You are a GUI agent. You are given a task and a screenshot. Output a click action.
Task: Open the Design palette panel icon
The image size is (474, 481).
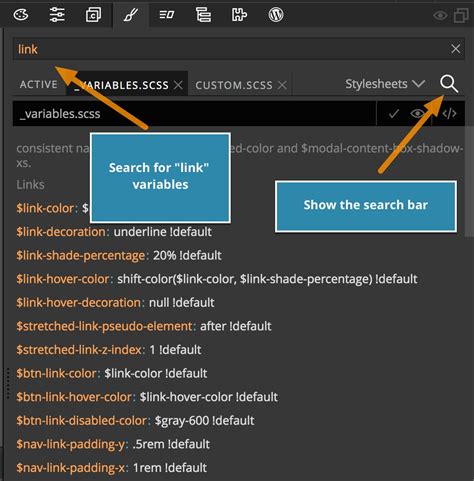pyautogui.click(x=21, y=15)
